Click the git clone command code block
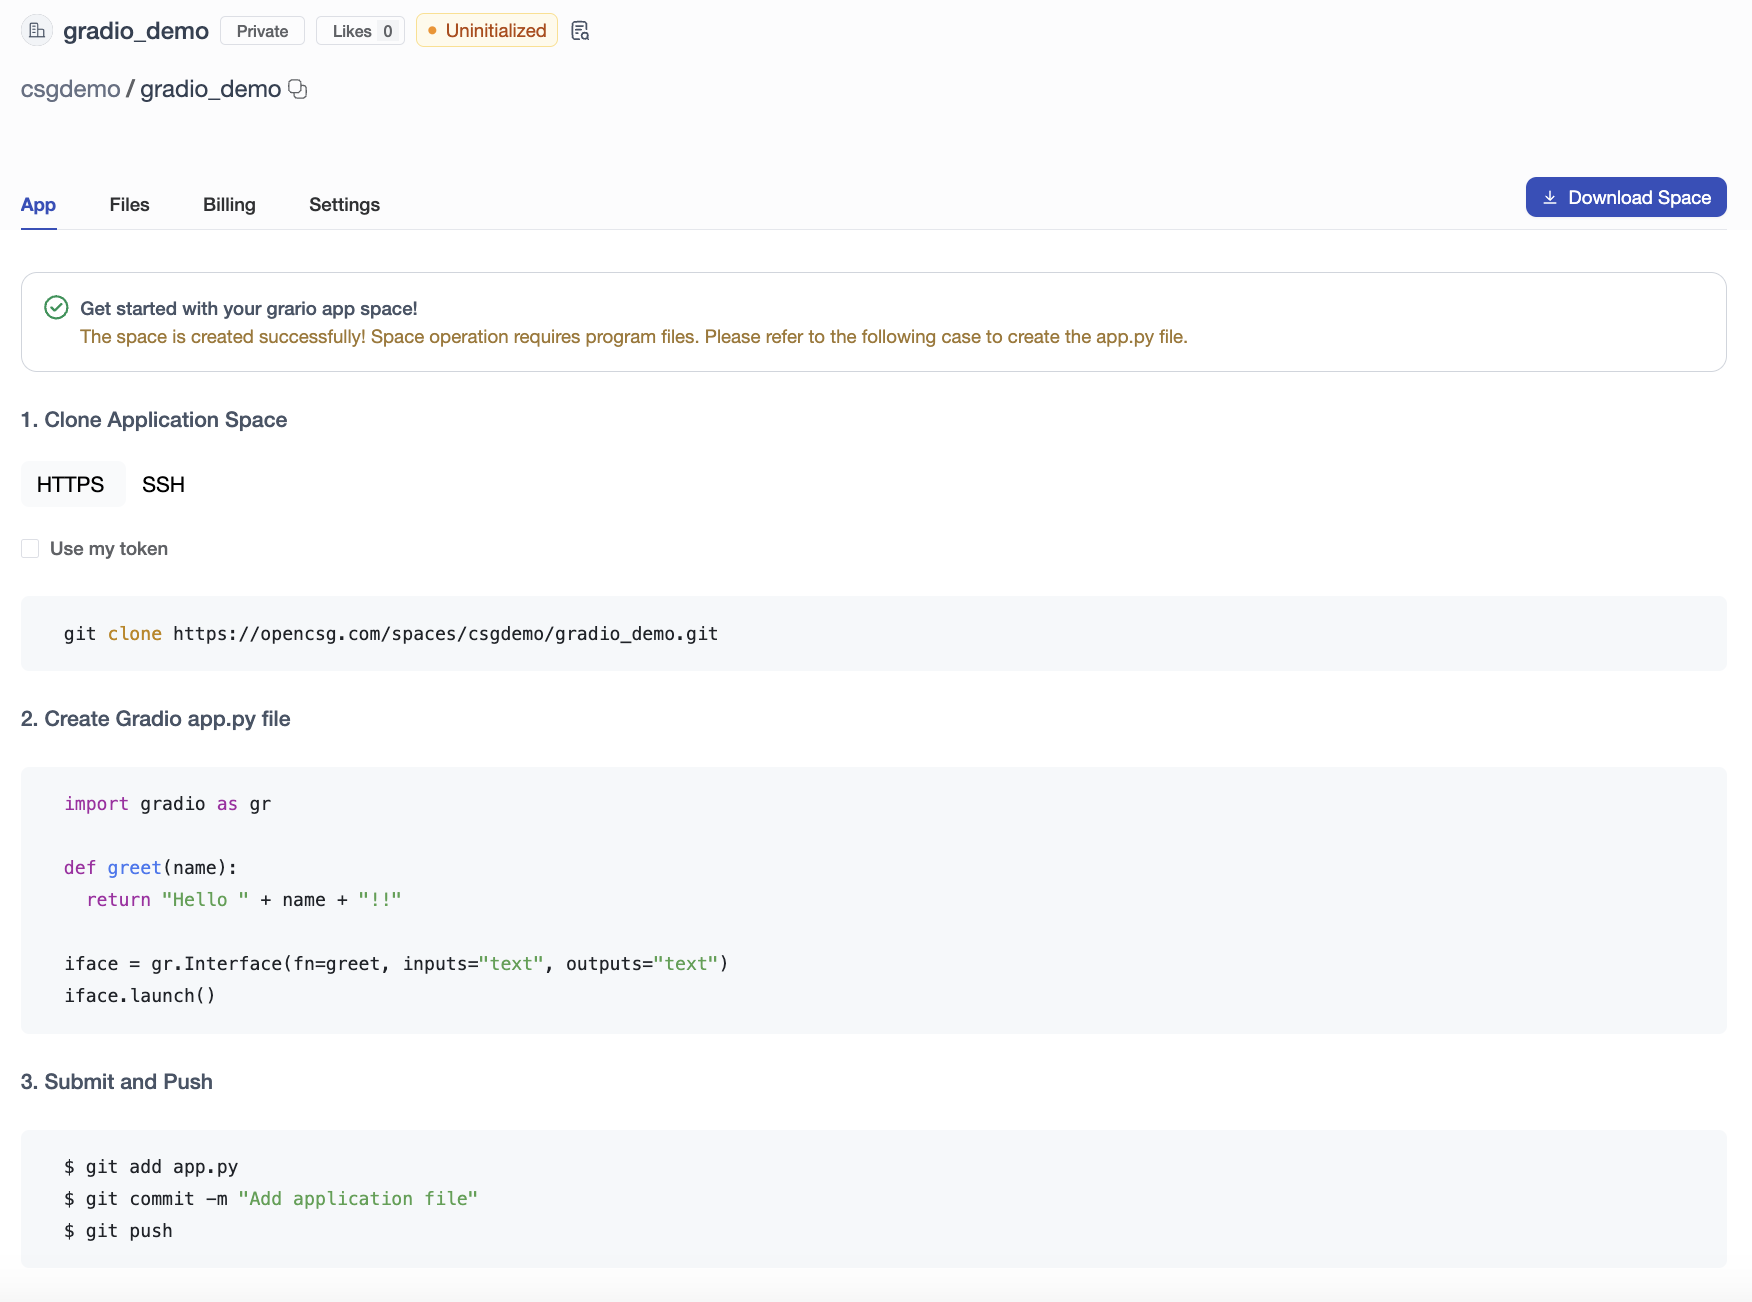Viewport: 1752px width, 1302px height. click(873, 634)
